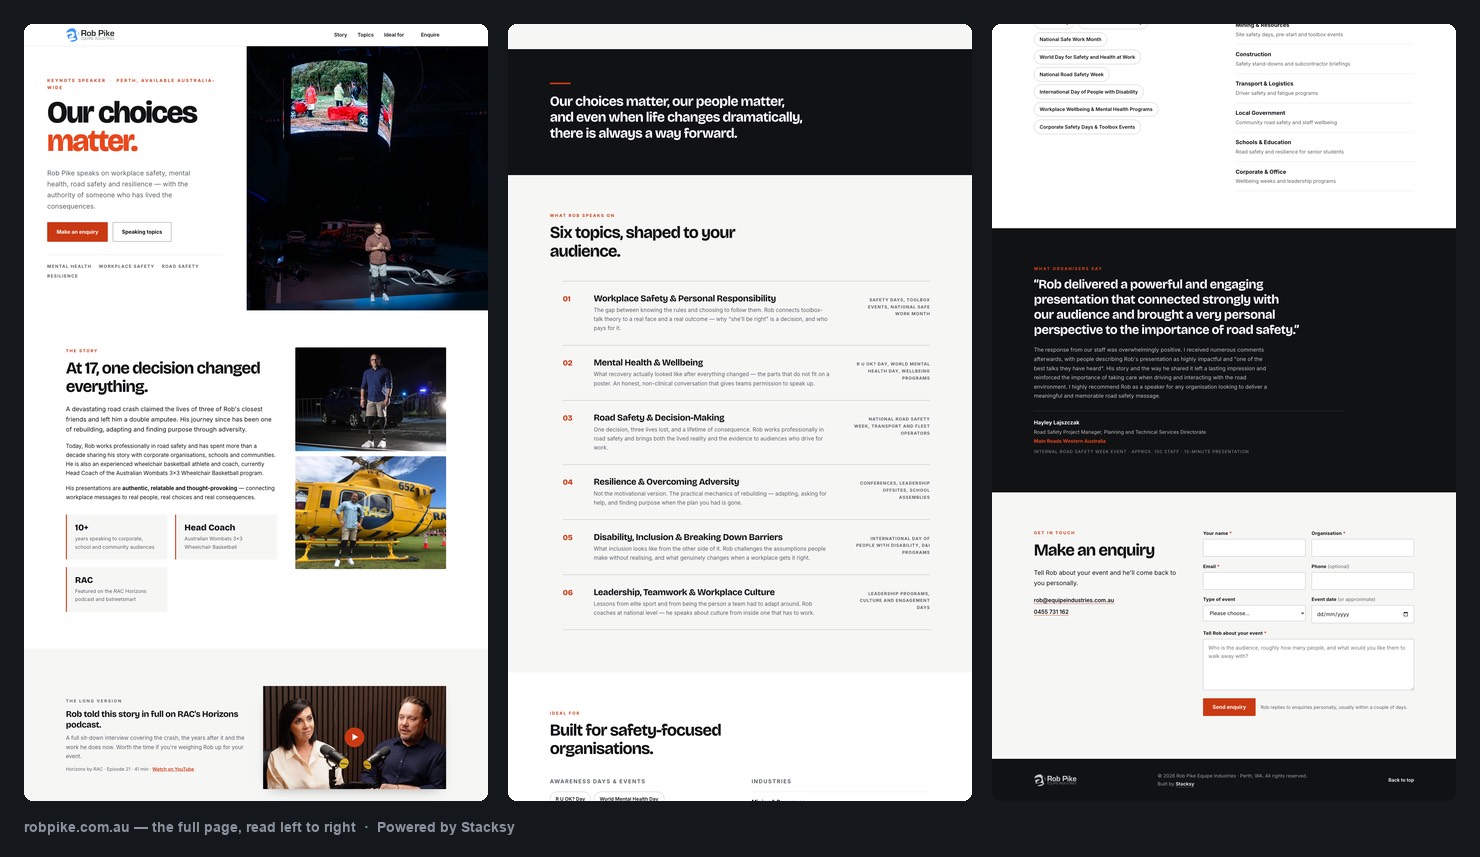Click the Tell Rob about your event textarea

[1308, 664]
